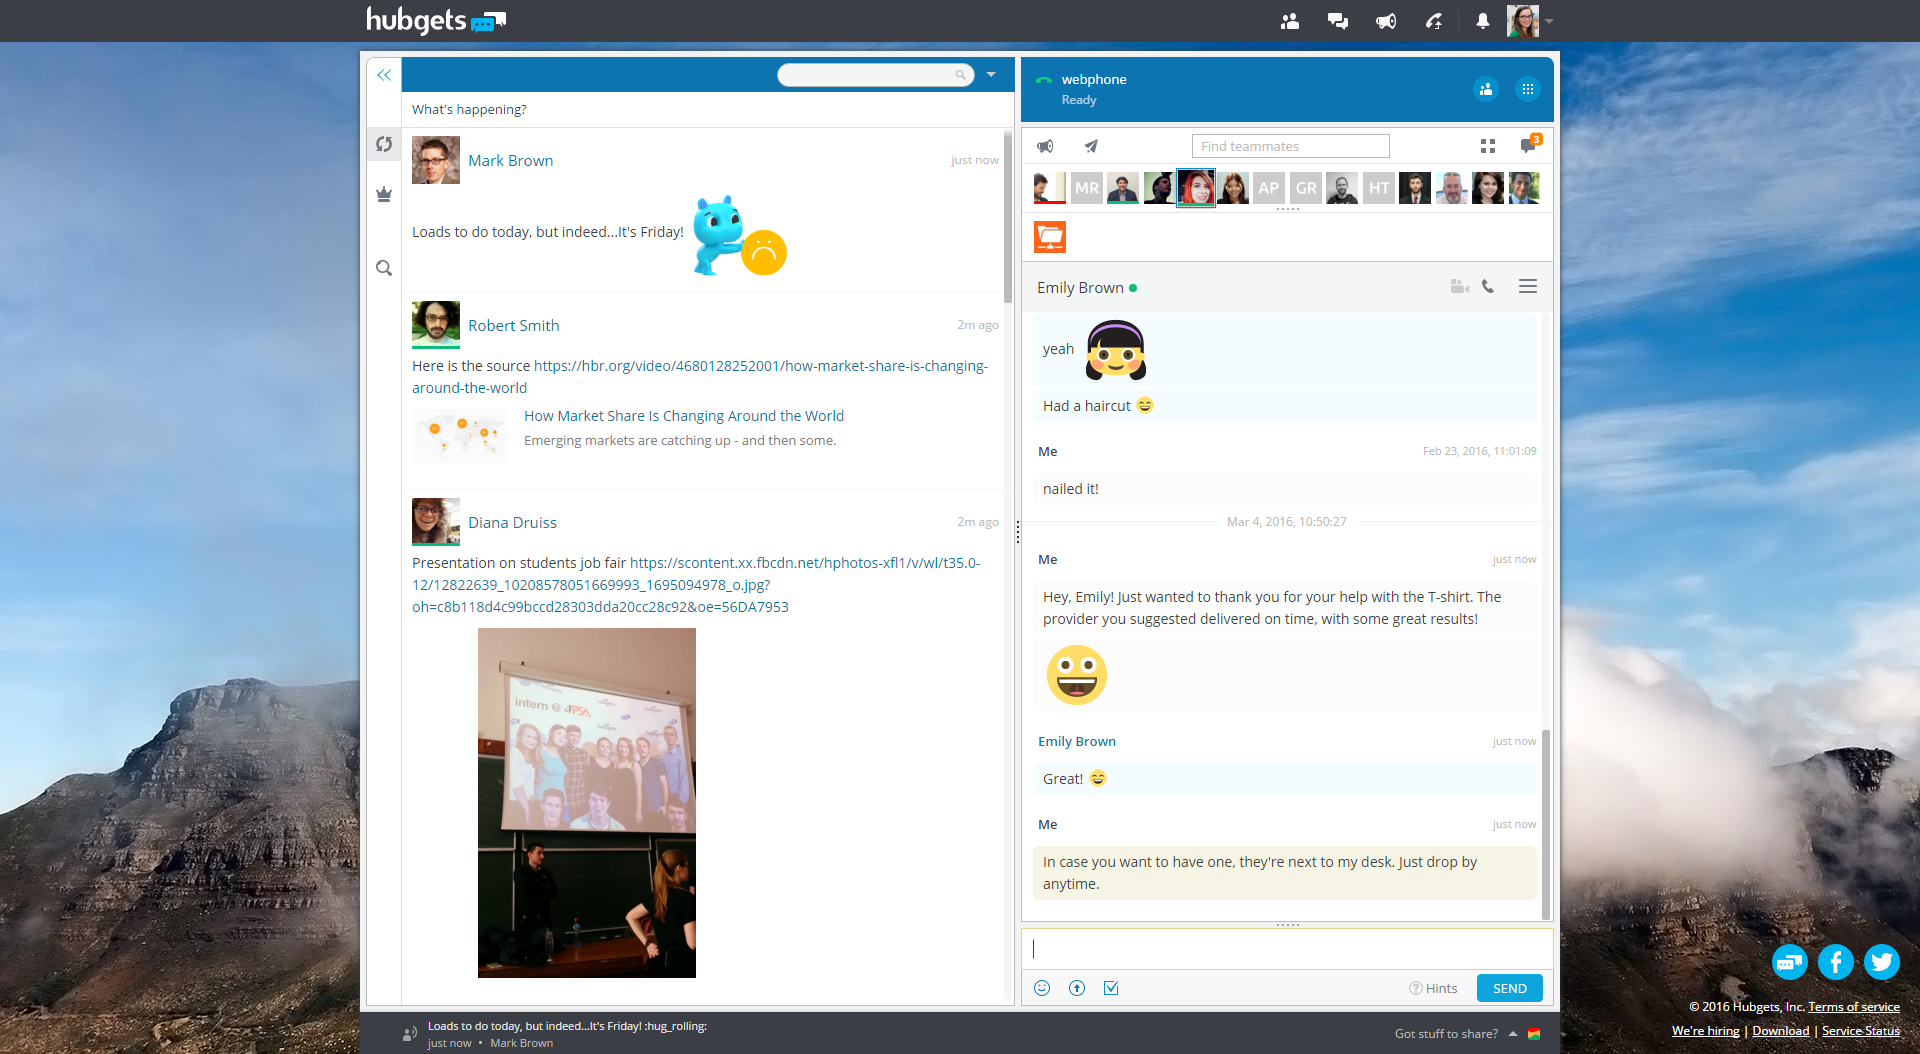Click the activity feed vertical scrollbar
1920x1054 pixels.
point(1007,216)
